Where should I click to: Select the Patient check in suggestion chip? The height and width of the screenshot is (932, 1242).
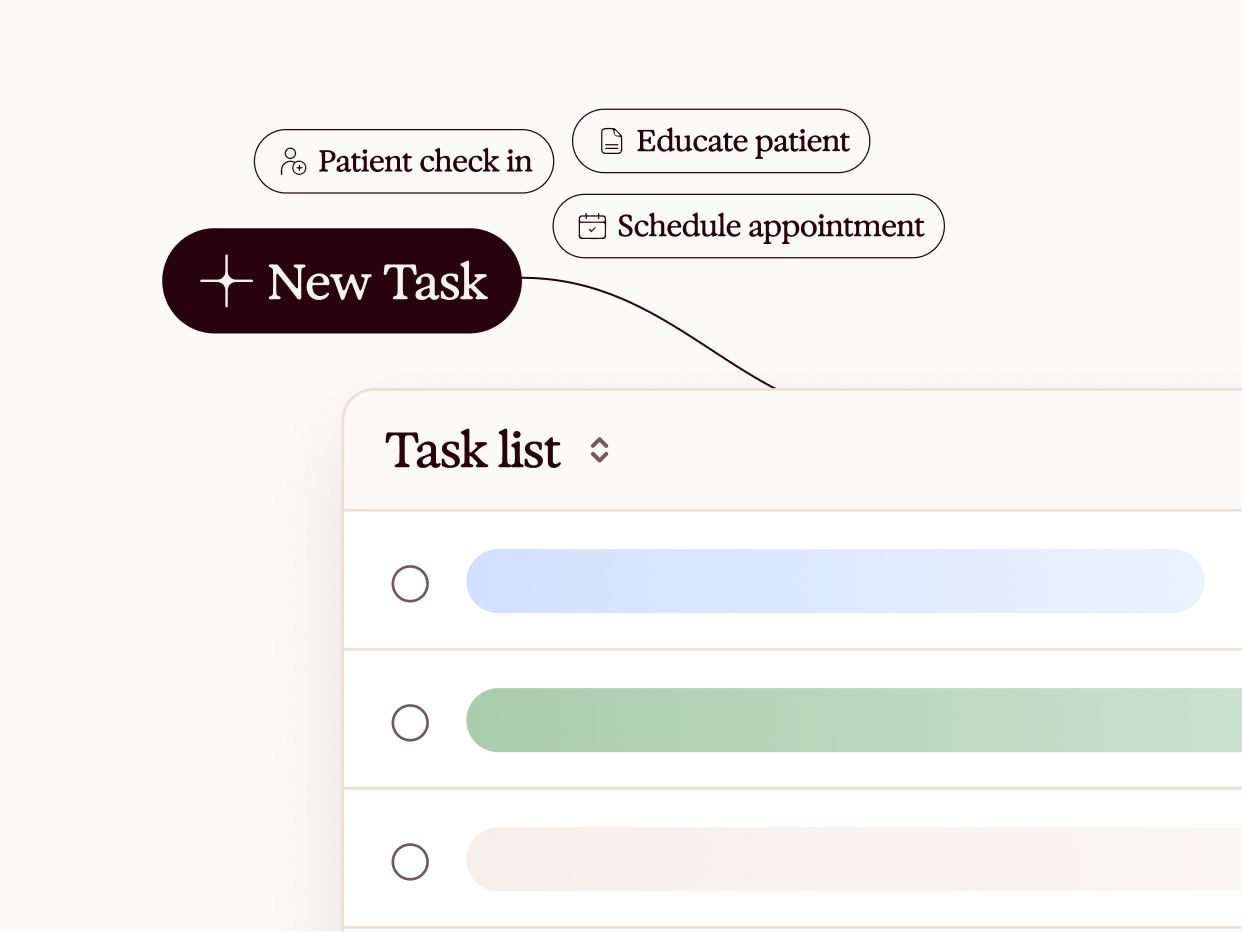pyautogui.click(x=404, y=161)
